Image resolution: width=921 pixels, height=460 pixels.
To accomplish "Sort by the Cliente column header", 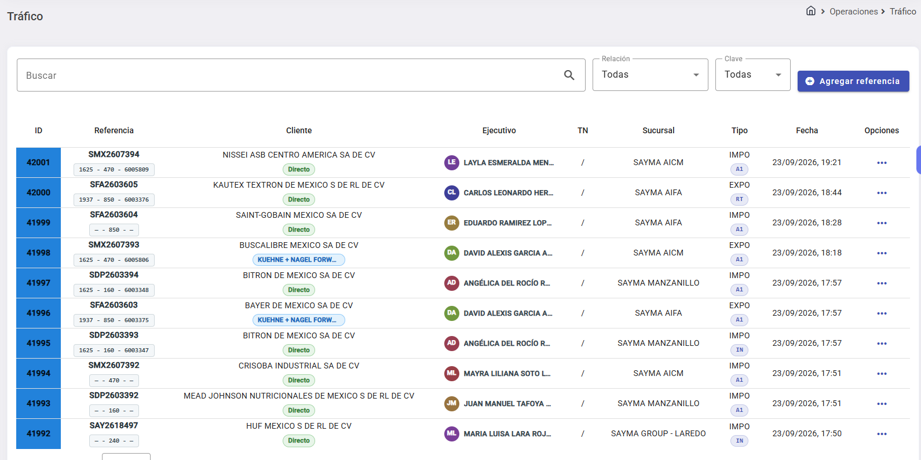I will pos(299,130).
